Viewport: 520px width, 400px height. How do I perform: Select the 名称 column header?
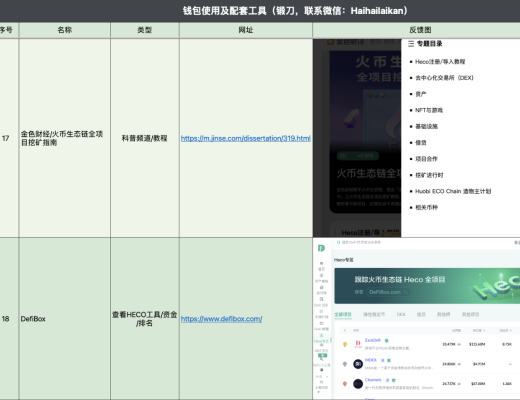pos(65,30)
